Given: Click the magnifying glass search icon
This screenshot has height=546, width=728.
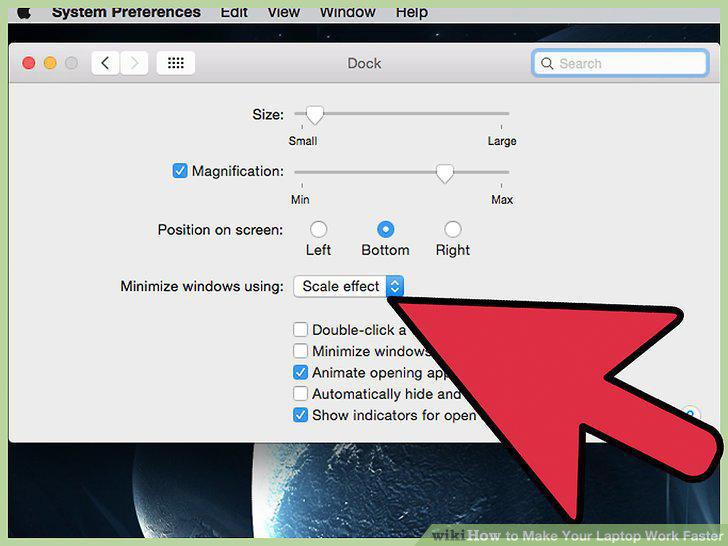Looking at the screenshot, I should click(x=547, y=64).
